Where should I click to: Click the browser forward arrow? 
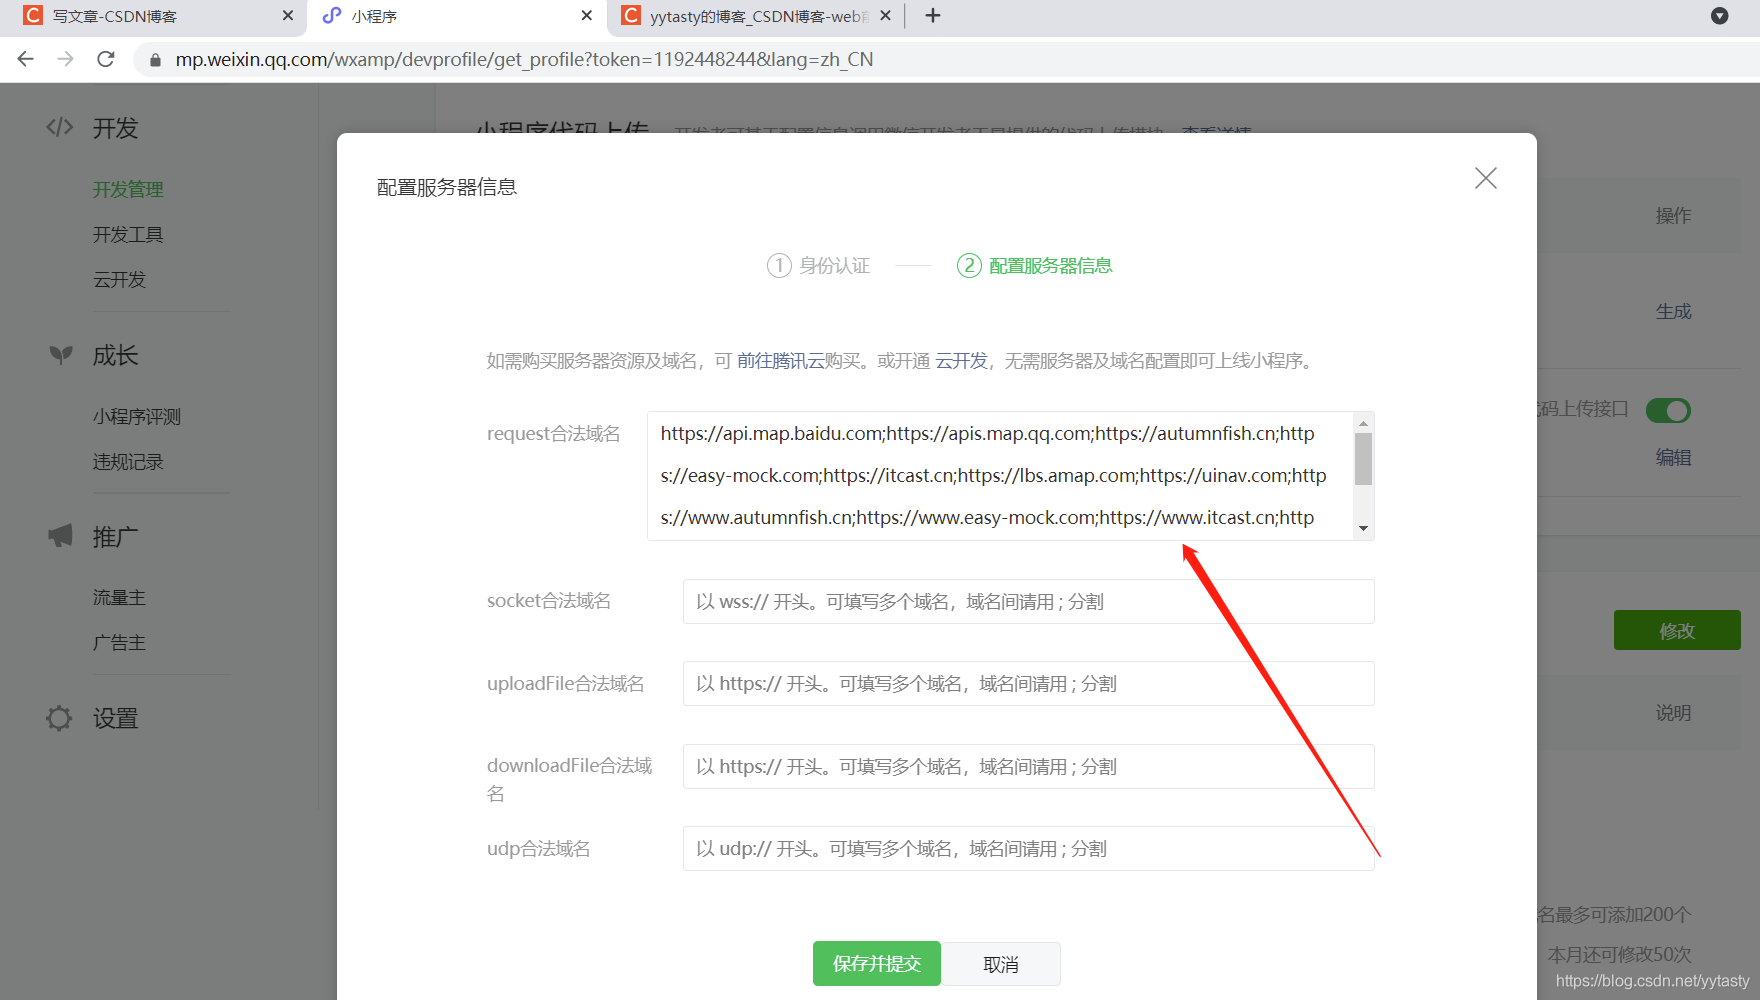(66, 59)
